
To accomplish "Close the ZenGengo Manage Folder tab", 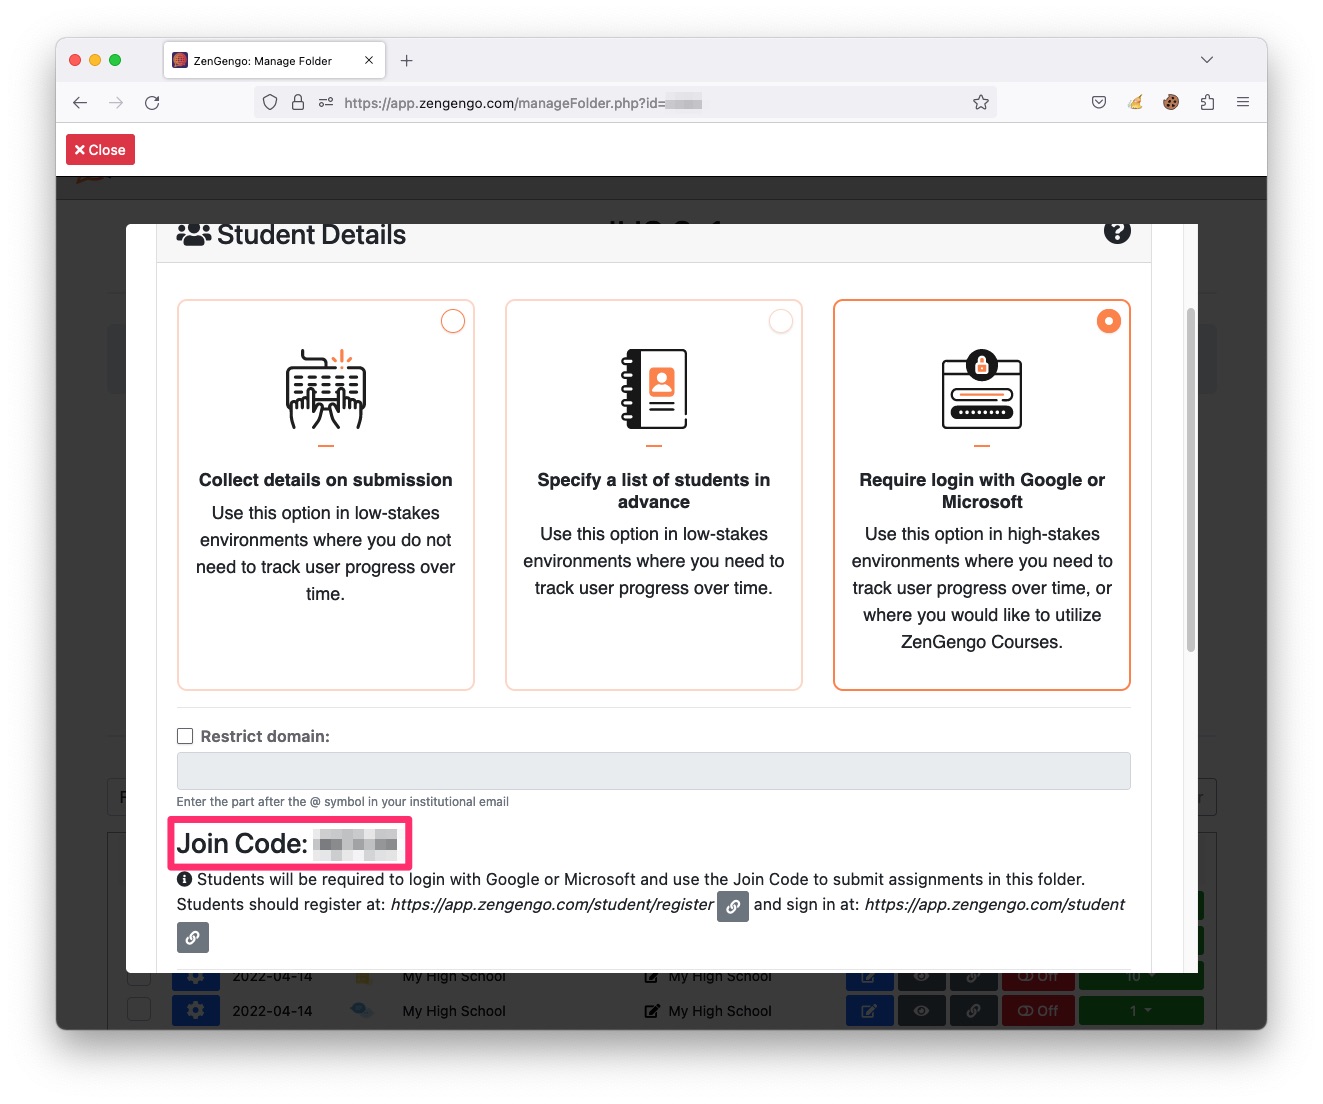I will tap(369, 60).
